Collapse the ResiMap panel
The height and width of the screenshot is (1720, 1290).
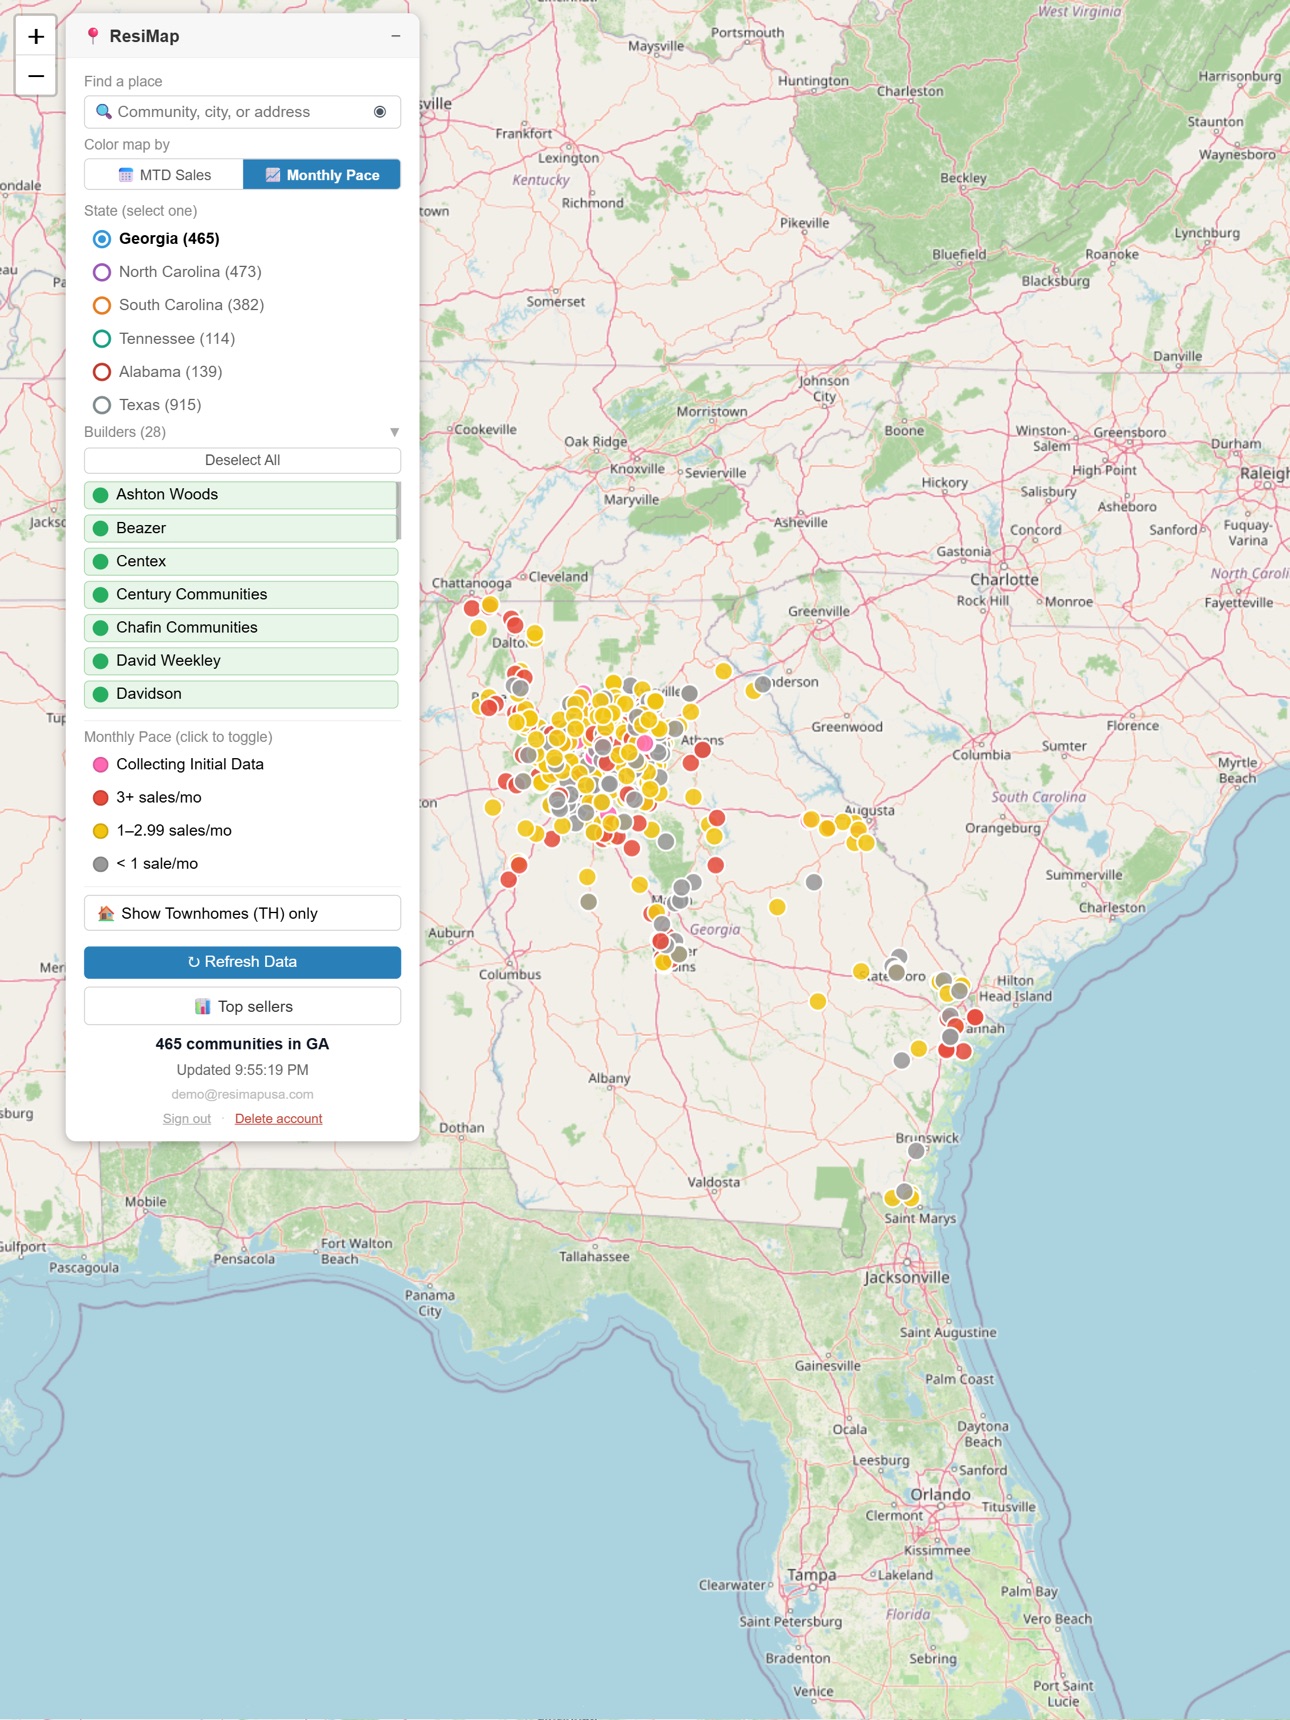click(x=396, y=36)
